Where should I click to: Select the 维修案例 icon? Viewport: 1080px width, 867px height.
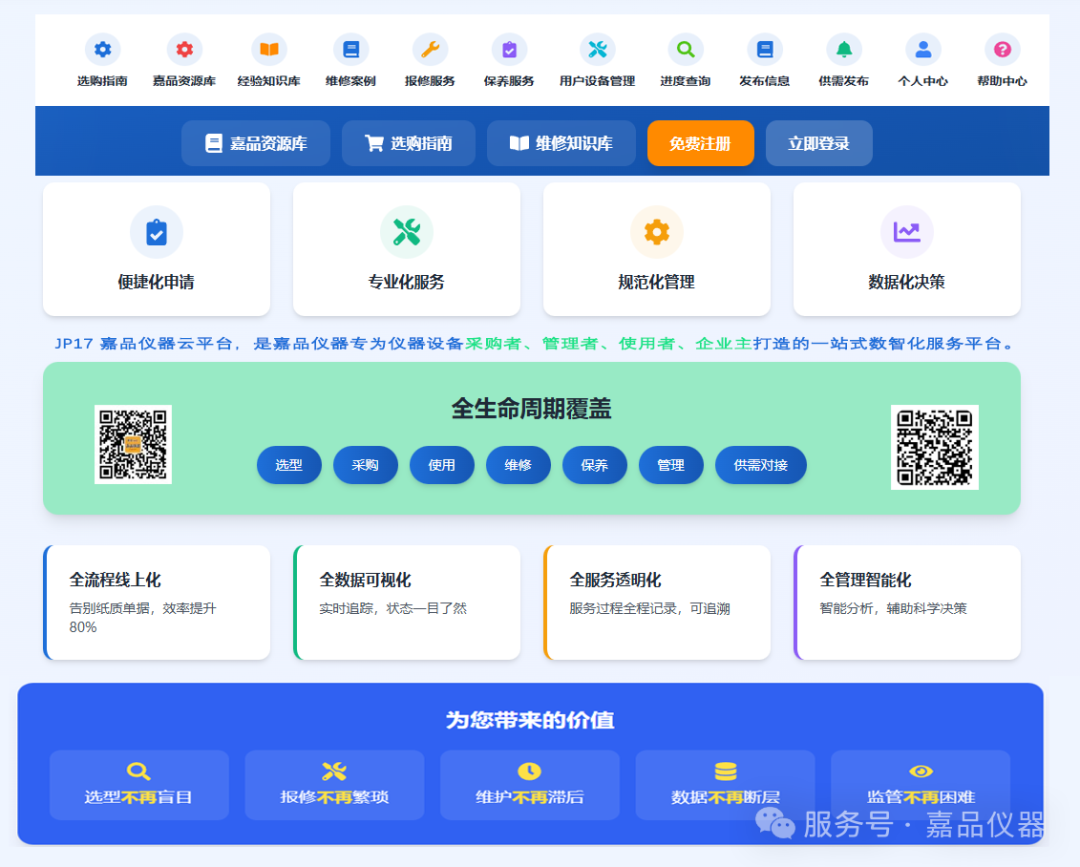pos(351,50)
